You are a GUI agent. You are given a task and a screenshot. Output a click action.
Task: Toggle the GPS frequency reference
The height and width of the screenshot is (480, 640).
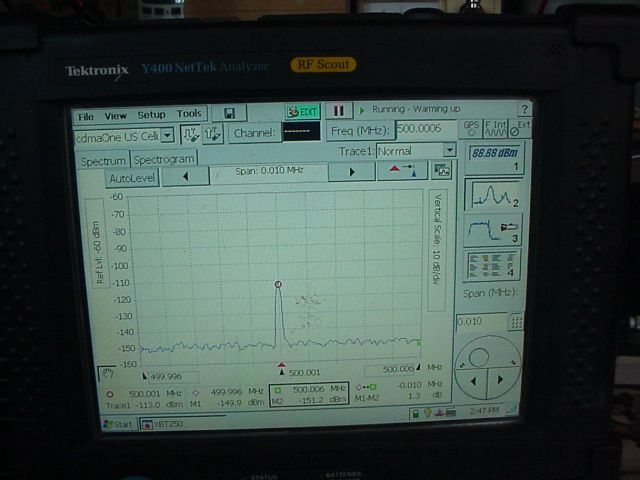471,128
